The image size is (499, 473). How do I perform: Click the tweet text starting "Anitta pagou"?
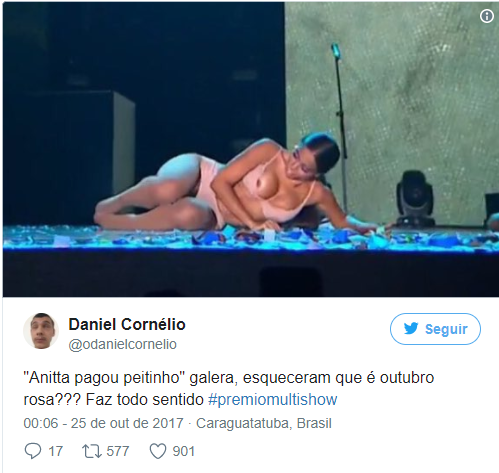[x=229, y=389]
